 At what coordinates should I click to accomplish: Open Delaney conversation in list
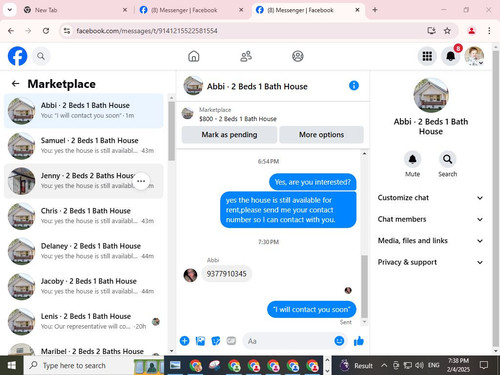(x=84, y=251)
